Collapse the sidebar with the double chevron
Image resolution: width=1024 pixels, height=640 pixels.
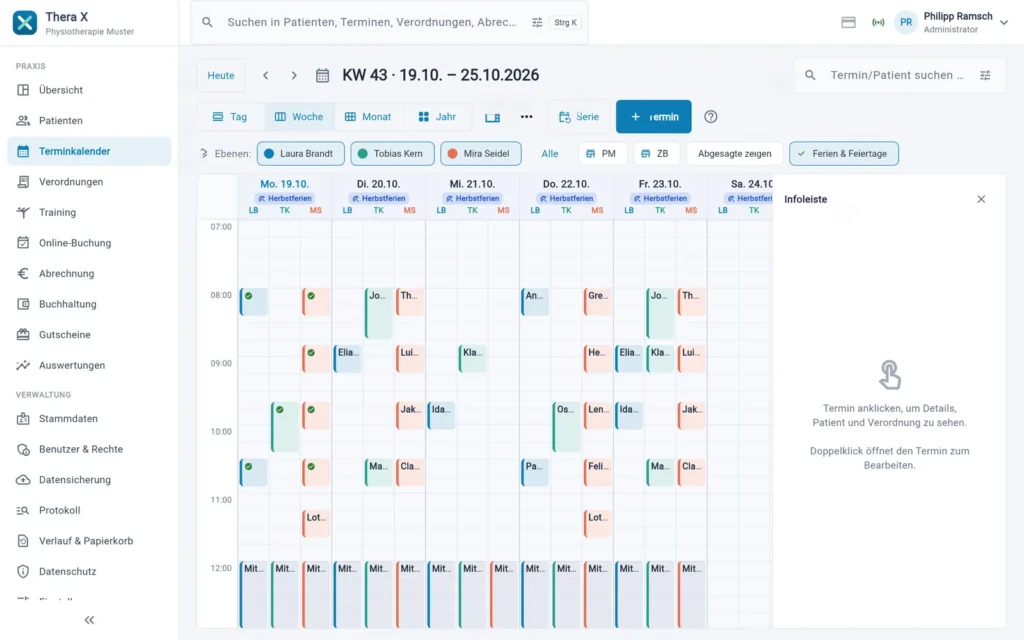[89, 620]
